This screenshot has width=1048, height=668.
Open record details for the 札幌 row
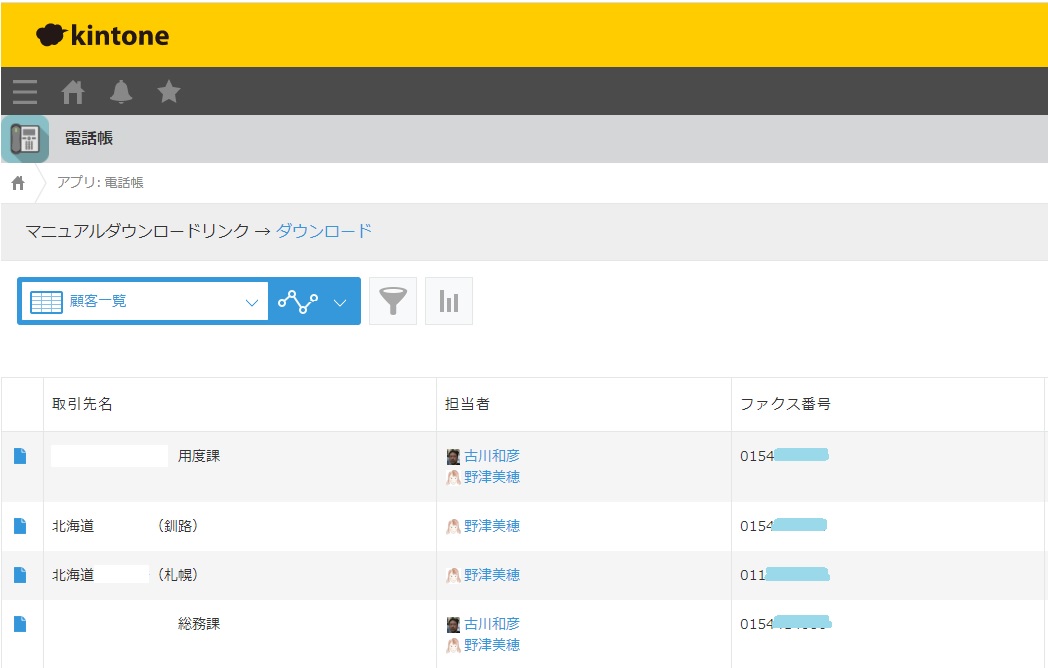tap(20, 575)
